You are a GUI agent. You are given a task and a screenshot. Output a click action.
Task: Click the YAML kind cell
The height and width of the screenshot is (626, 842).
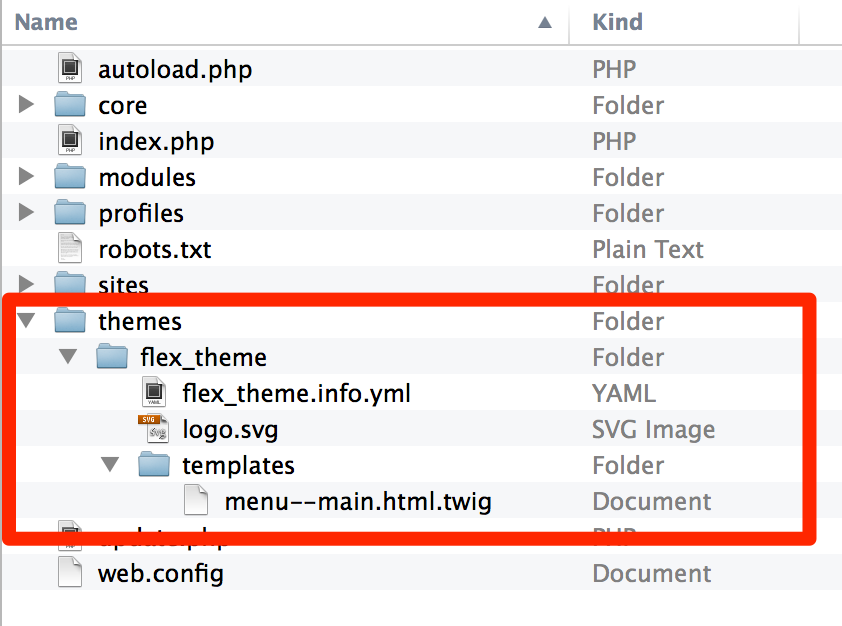tap(624, 393)
